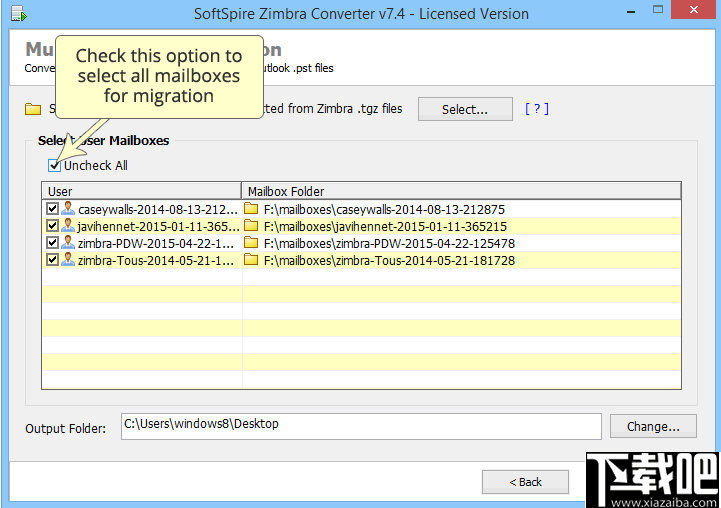The image size is (721, 508).
Task: Select user name zimbra-Tous-2014-05-21-1...
Action: click(x=156, y=261)
